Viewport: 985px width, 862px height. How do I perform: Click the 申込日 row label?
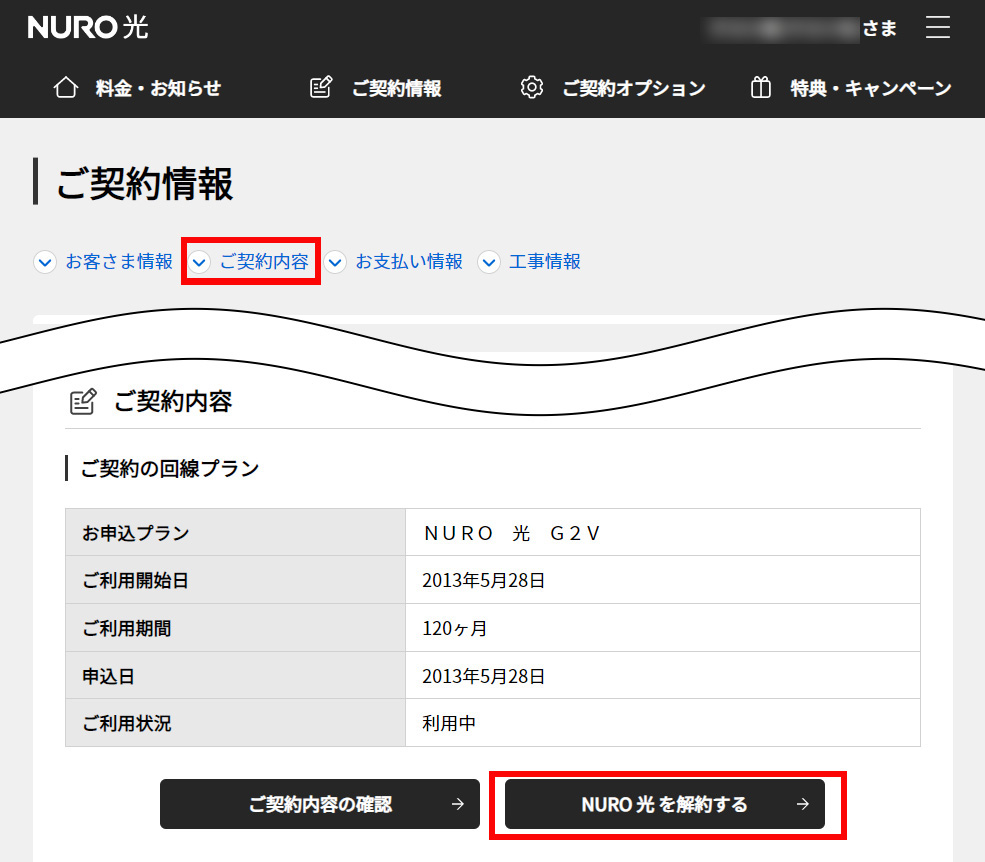(109, 676)
